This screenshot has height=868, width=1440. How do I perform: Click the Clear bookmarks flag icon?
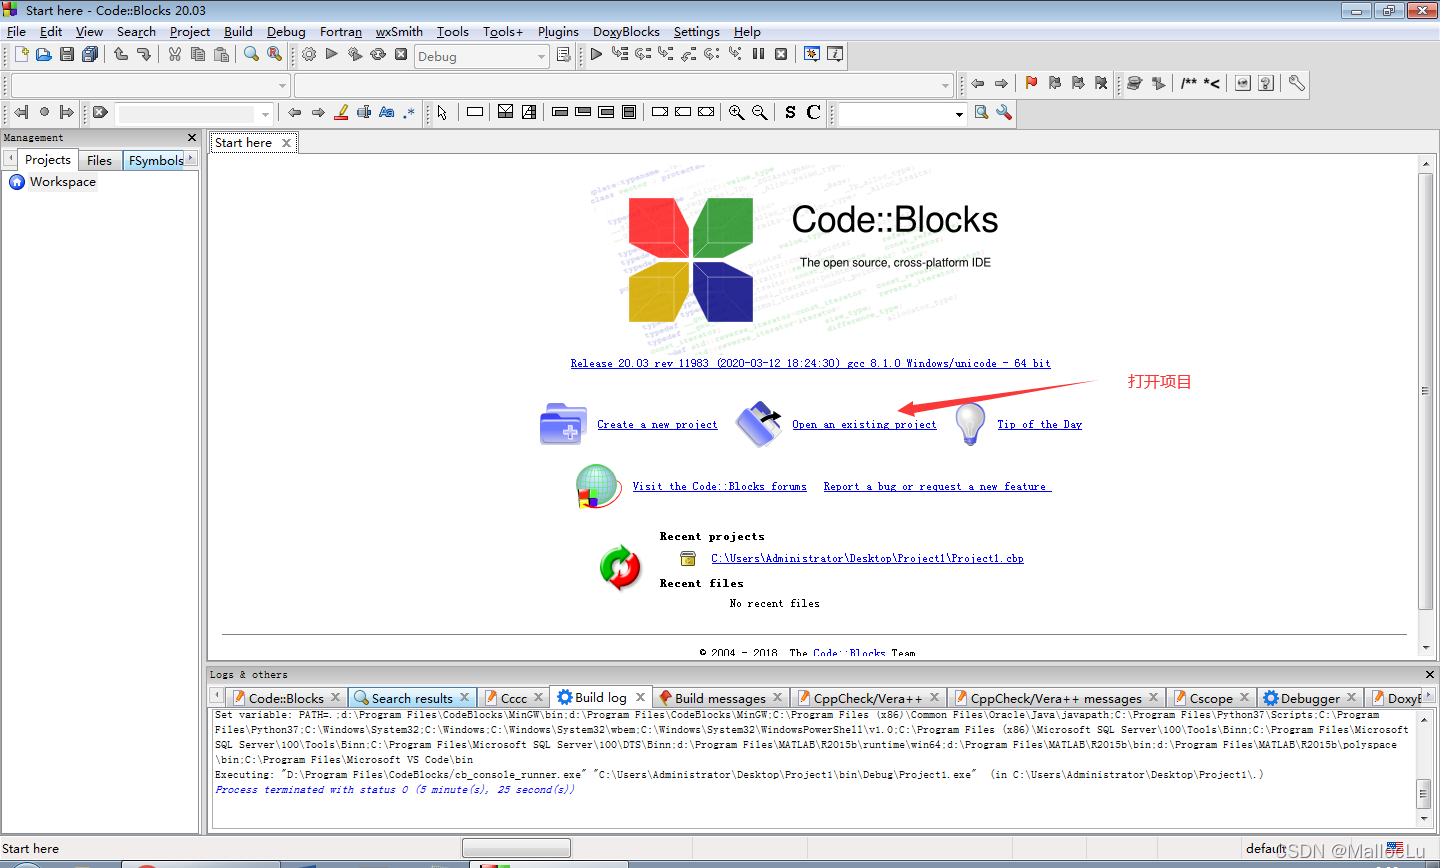tap(1101, 84)
